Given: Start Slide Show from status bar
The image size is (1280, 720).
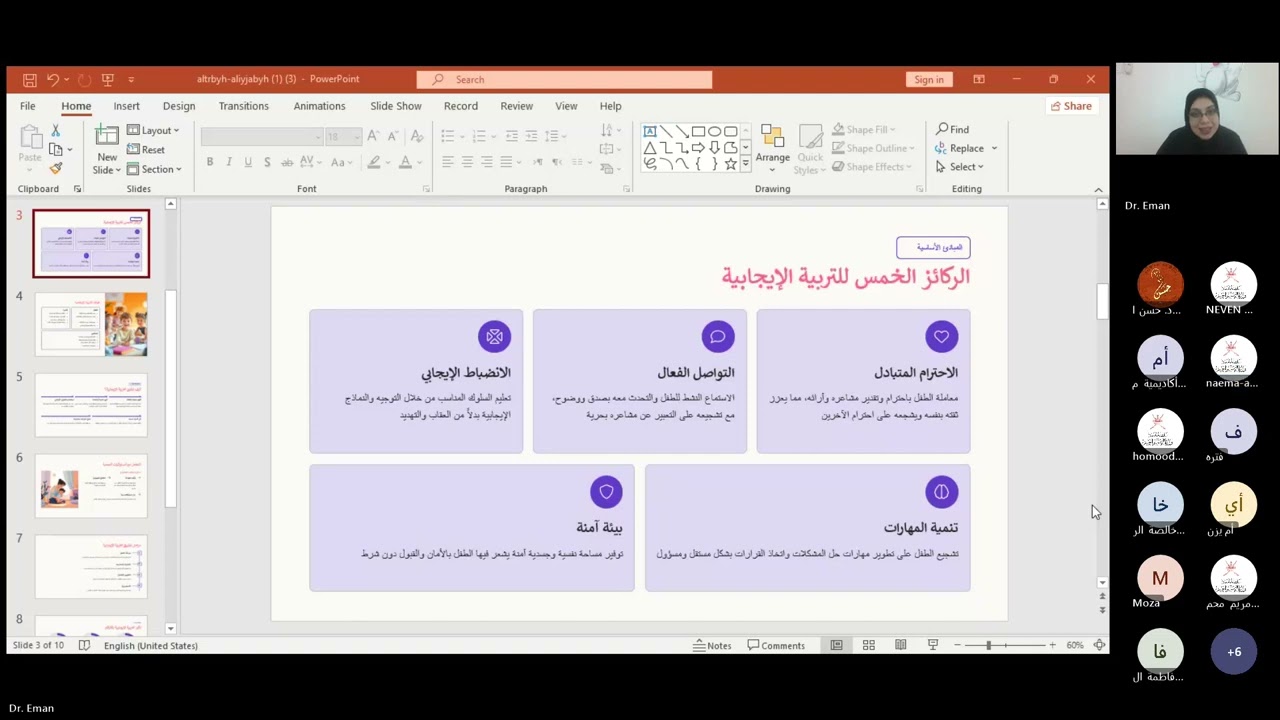Looking at the screenshot, I should (933, 646).
